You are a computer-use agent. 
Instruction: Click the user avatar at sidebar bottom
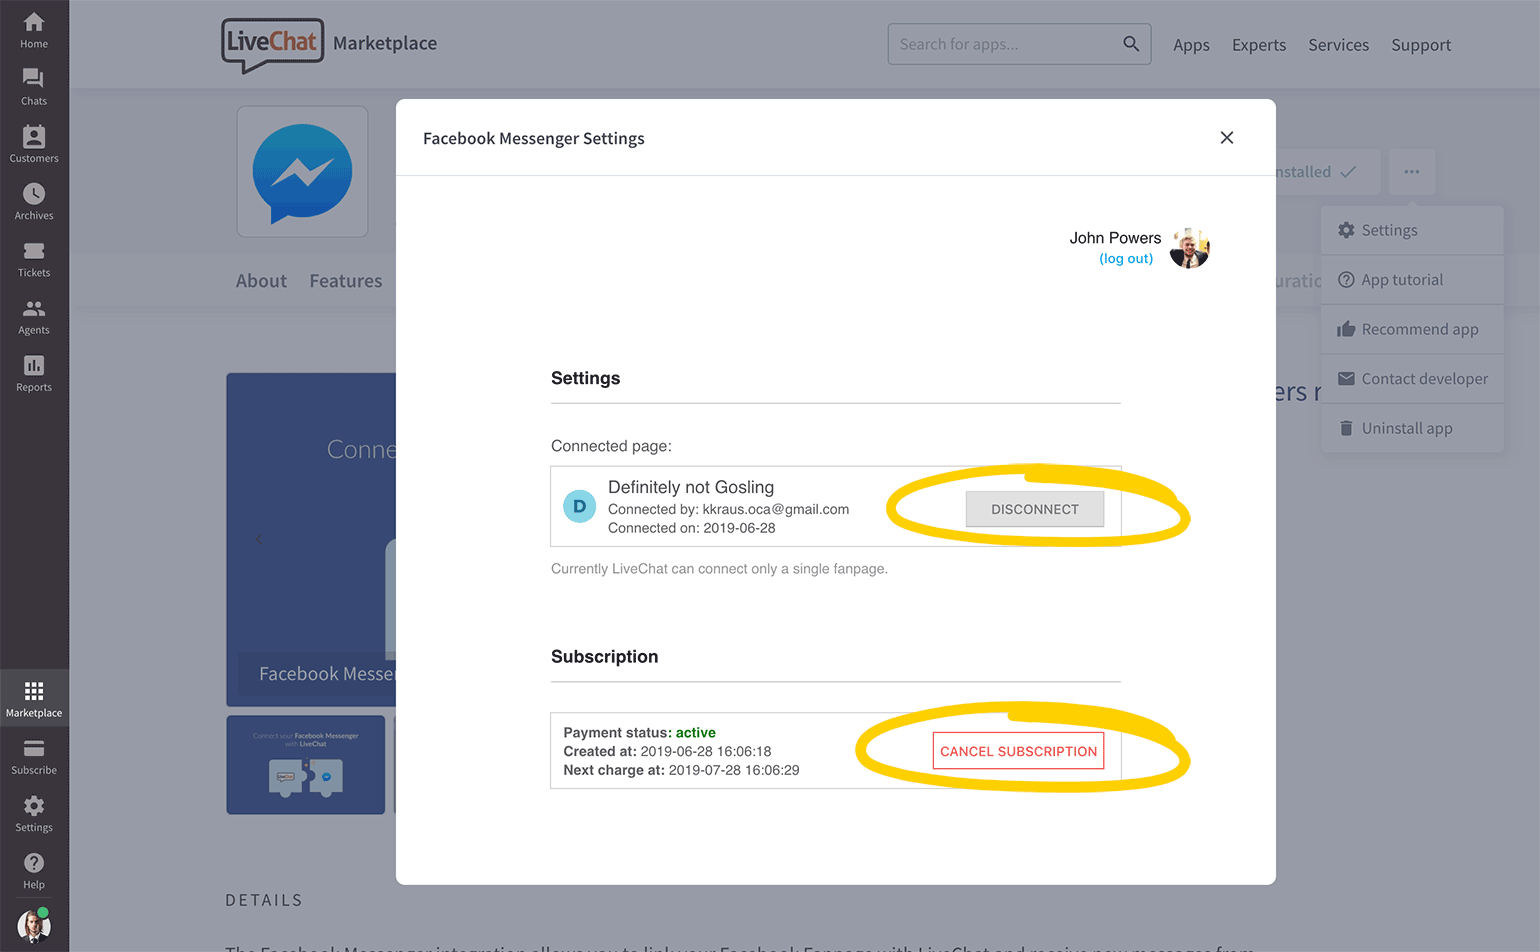point(34,926)
